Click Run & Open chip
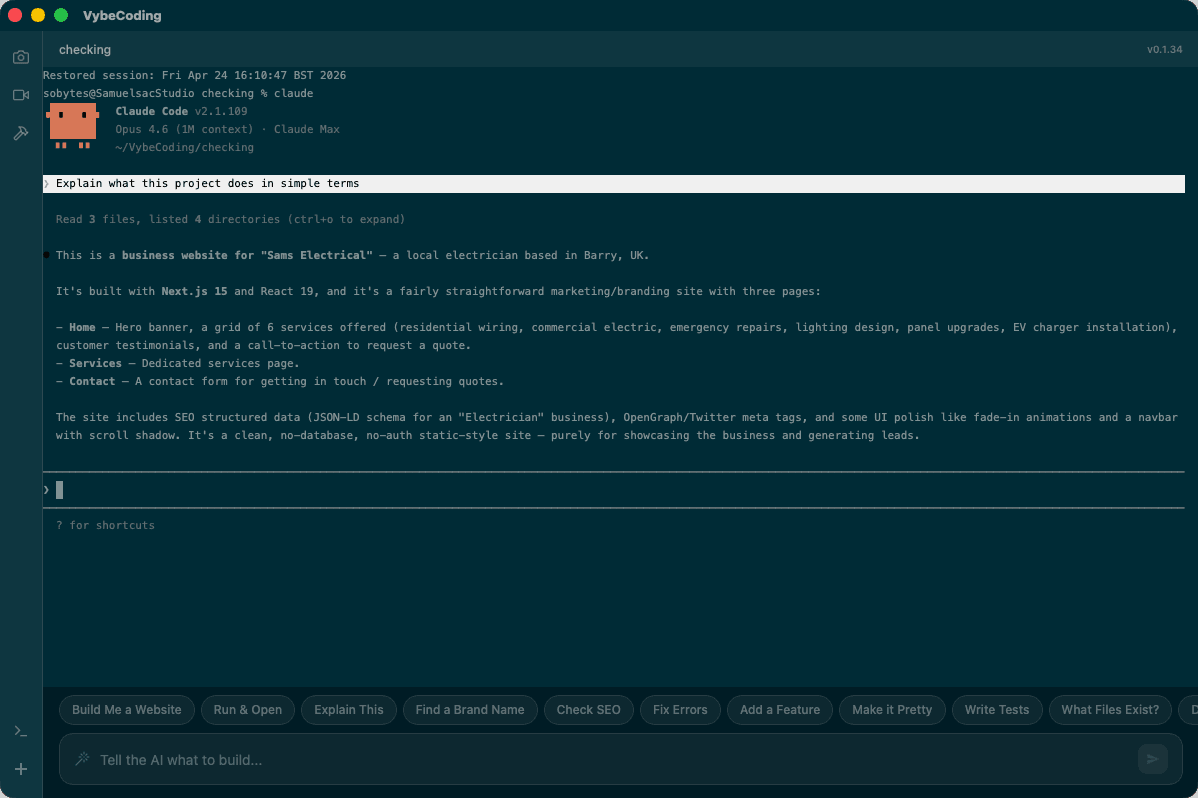1198x798 pixels. pyautogui.click(x=248, y=709)
